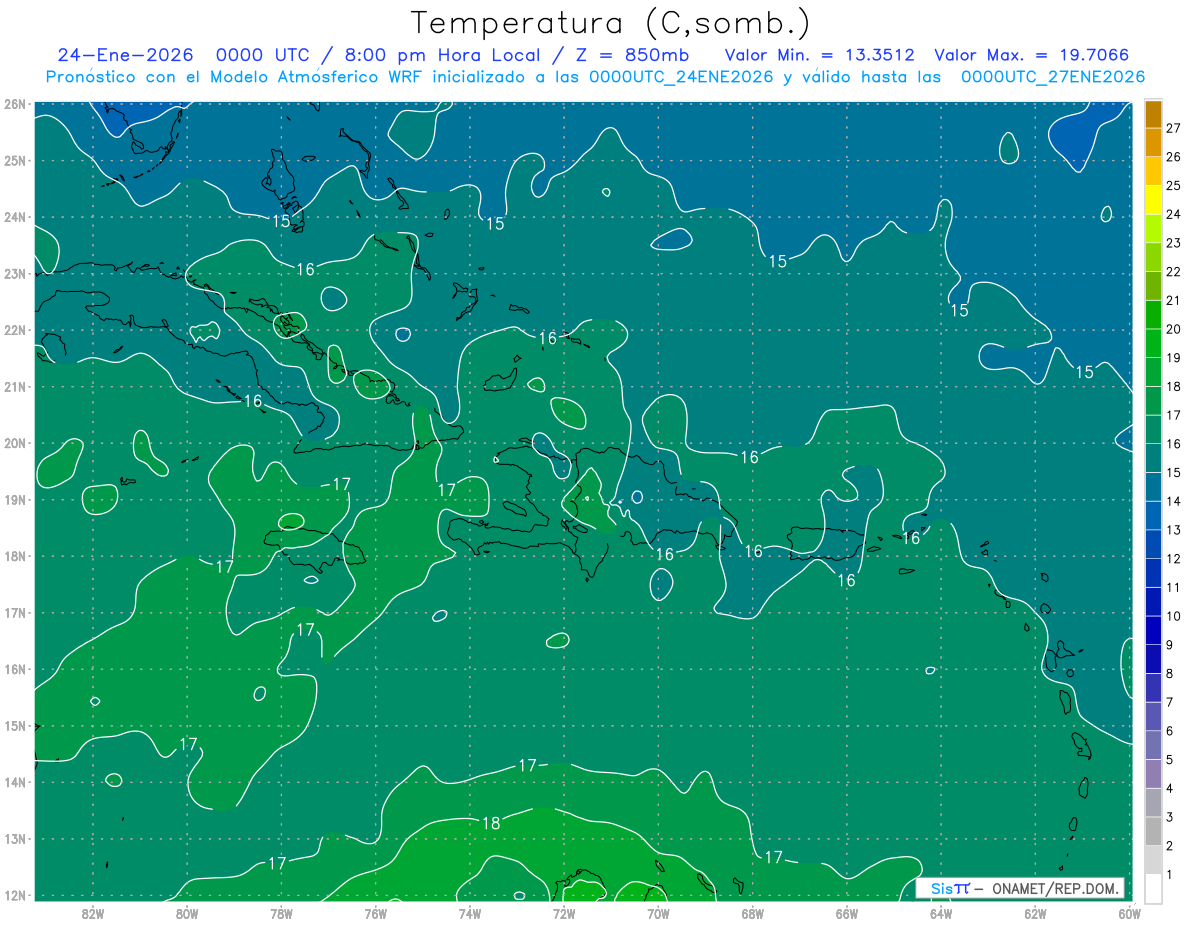This screenshot has height=927, width=1200.
Task: Click the '12' value on the color scale
Action: (1174, 559)
